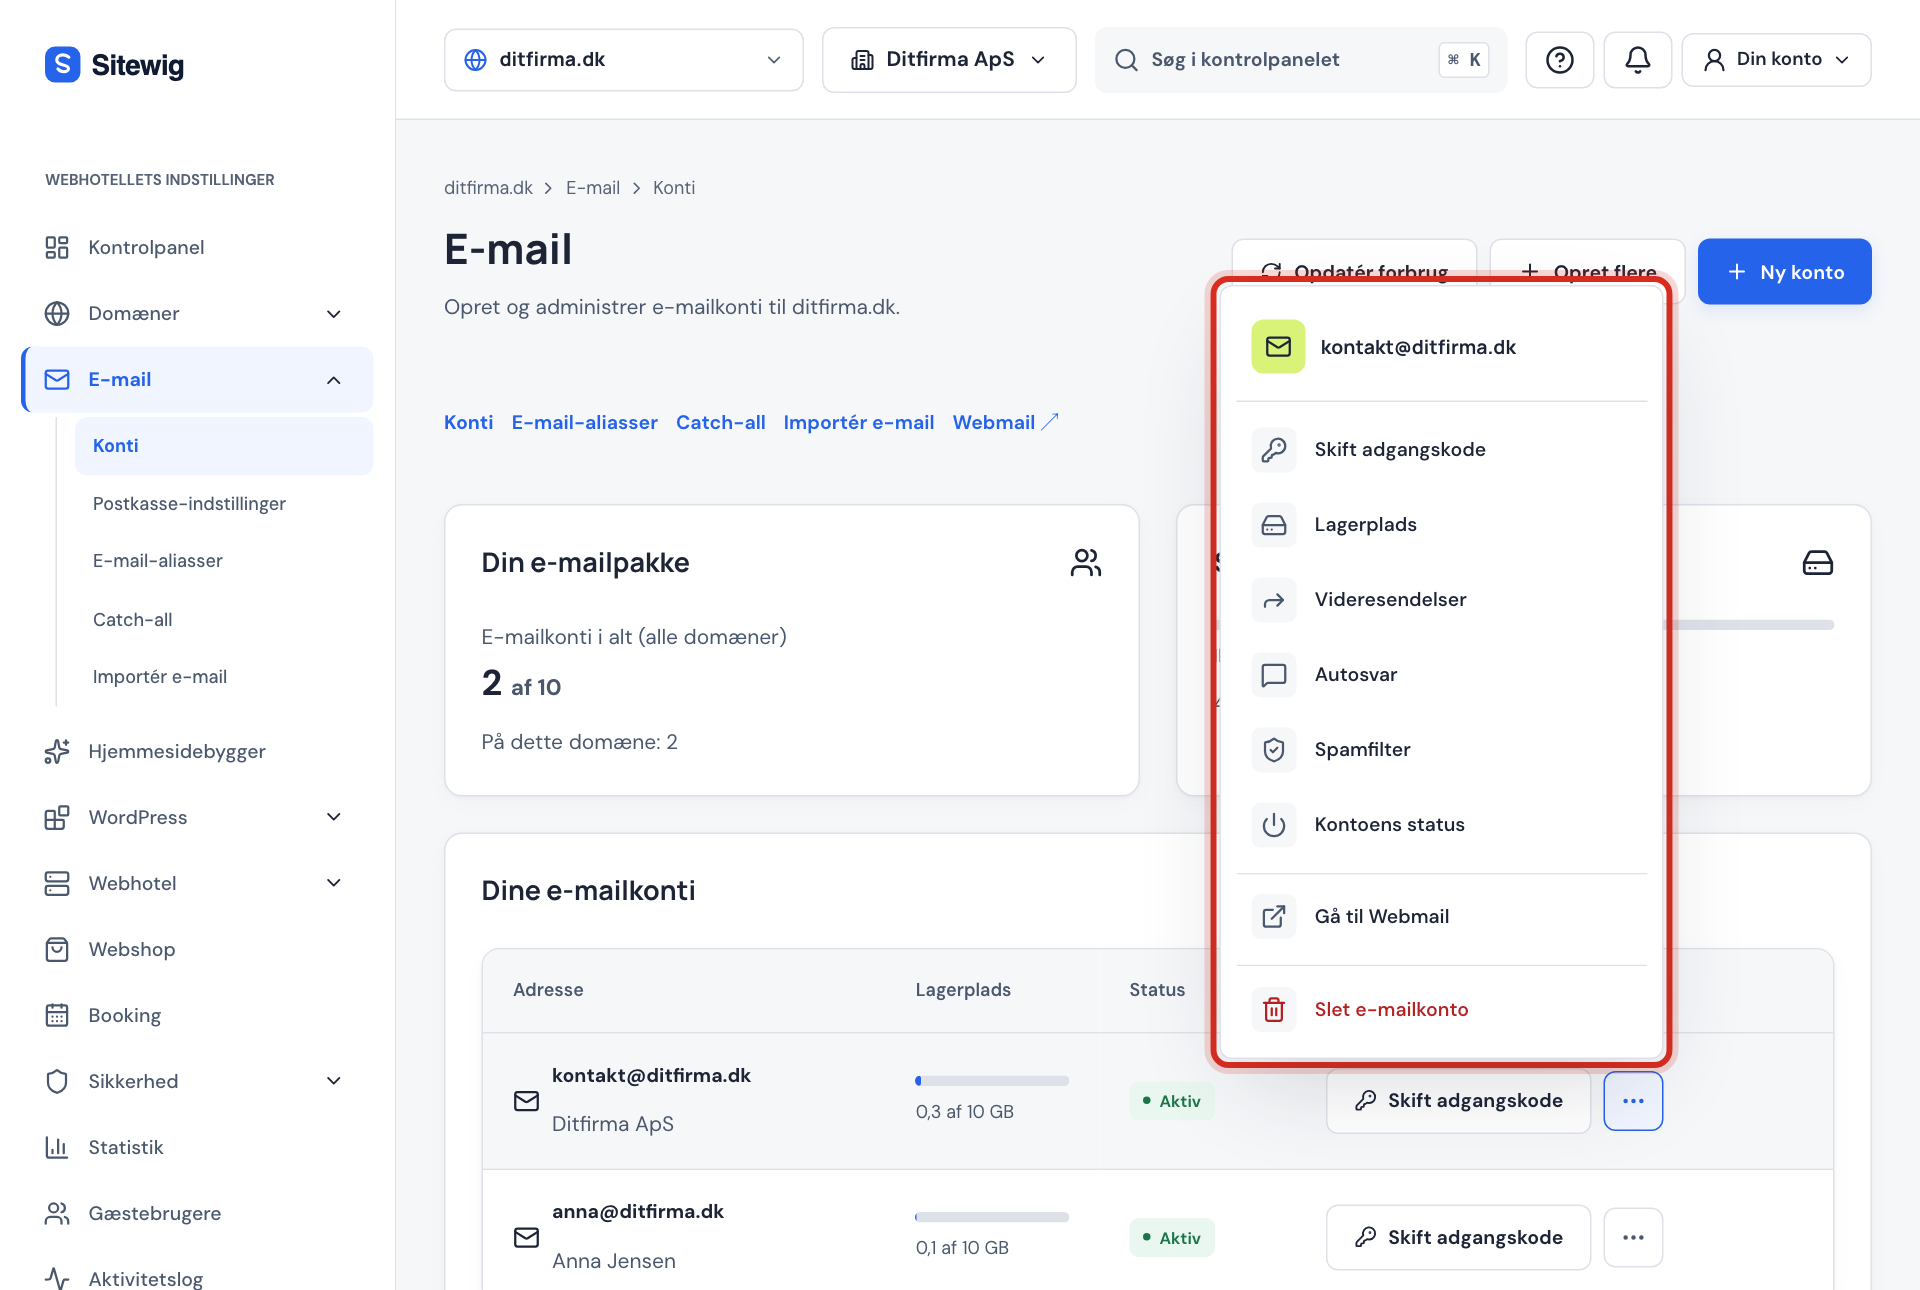Open Hjemmesidebygger in the sidebar
The width and height of the screenshot is (1920, 1290).
coord(197,751)
